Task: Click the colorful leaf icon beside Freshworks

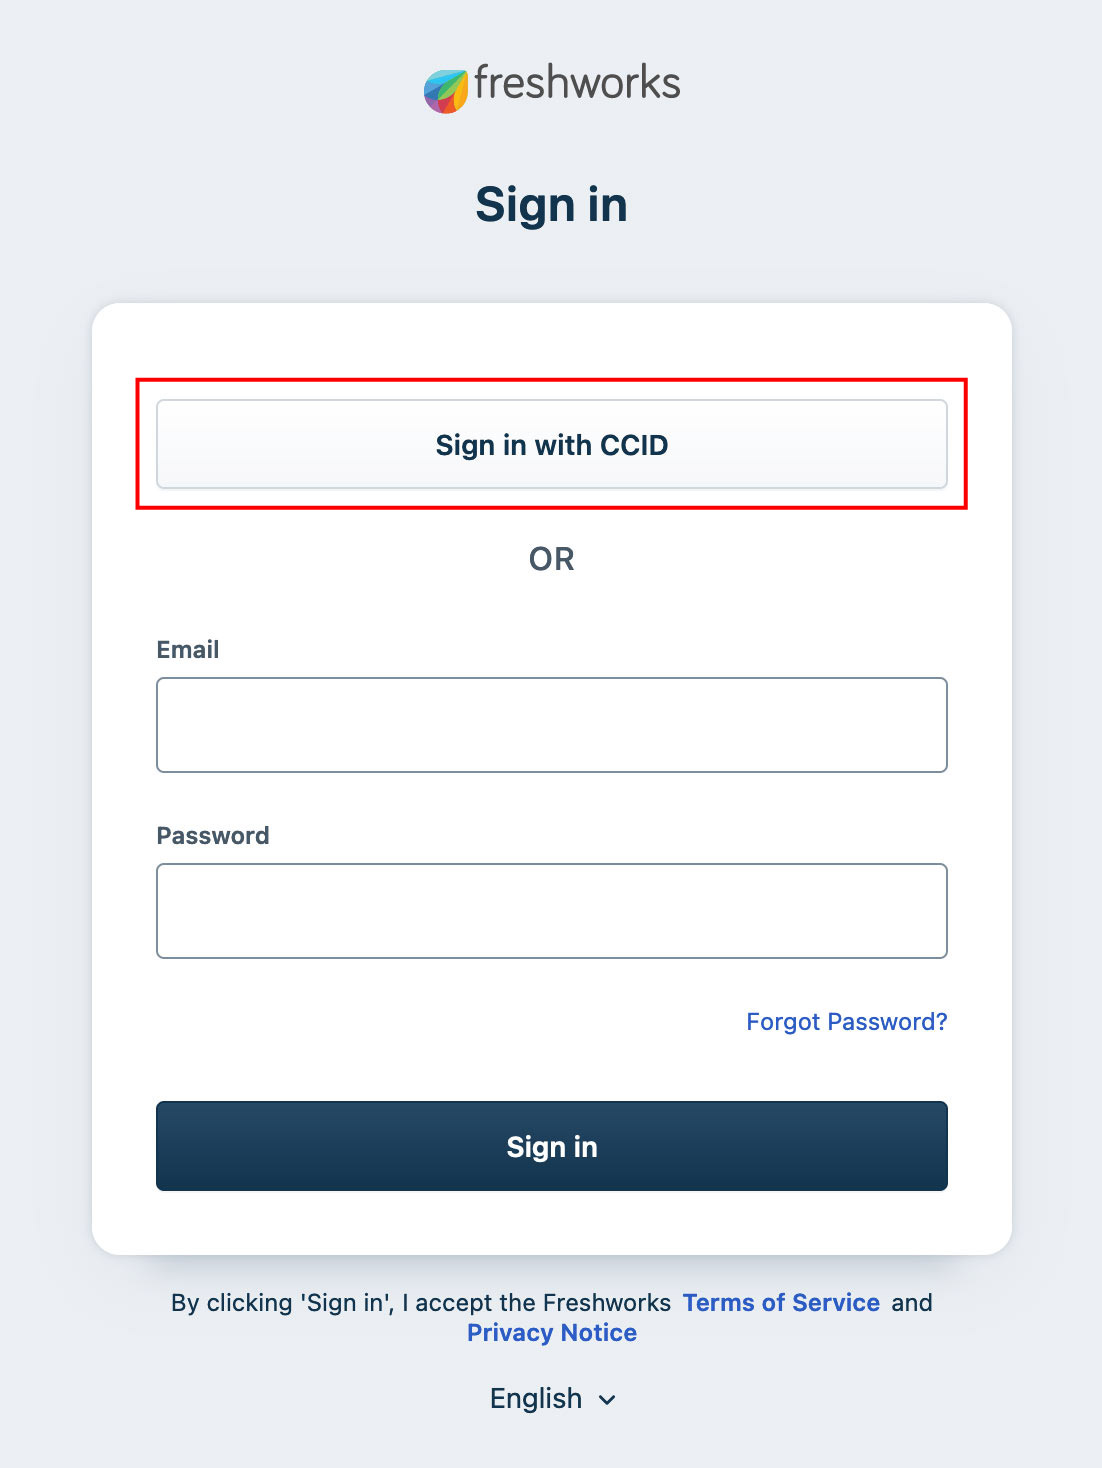Action: [446, 88]
